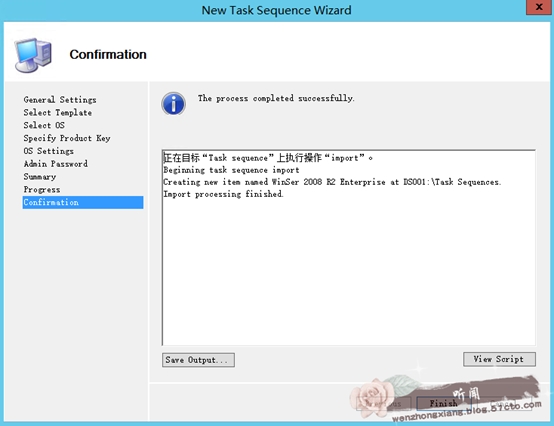554x426 pixels.
Task: Click the 'Import processing finished' log line
Action: [x=223, y=194]
